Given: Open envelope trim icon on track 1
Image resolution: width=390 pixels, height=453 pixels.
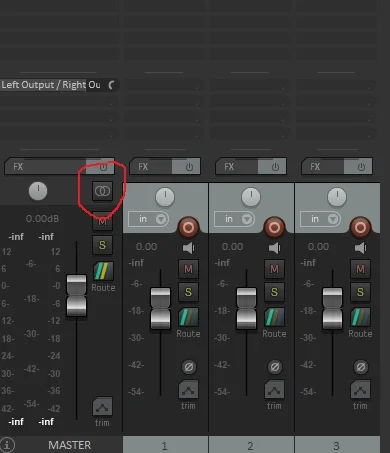Looking at the screenshot, I should (x=188, y=389).
